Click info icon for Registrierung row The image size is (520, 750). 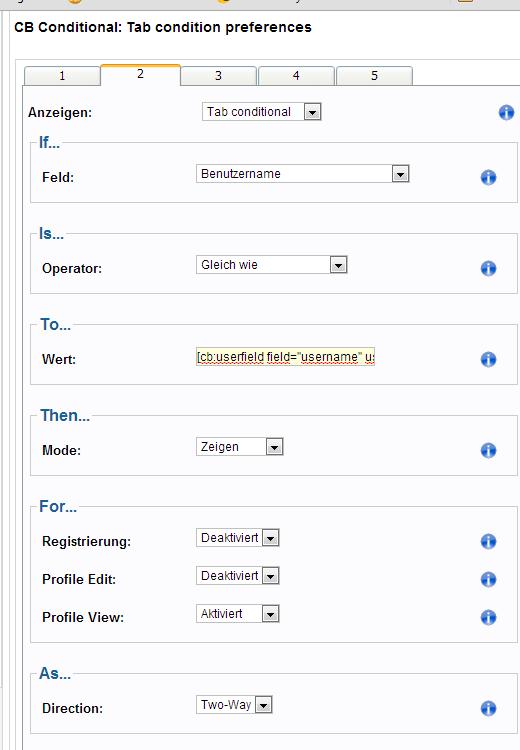tap(488, 541)
